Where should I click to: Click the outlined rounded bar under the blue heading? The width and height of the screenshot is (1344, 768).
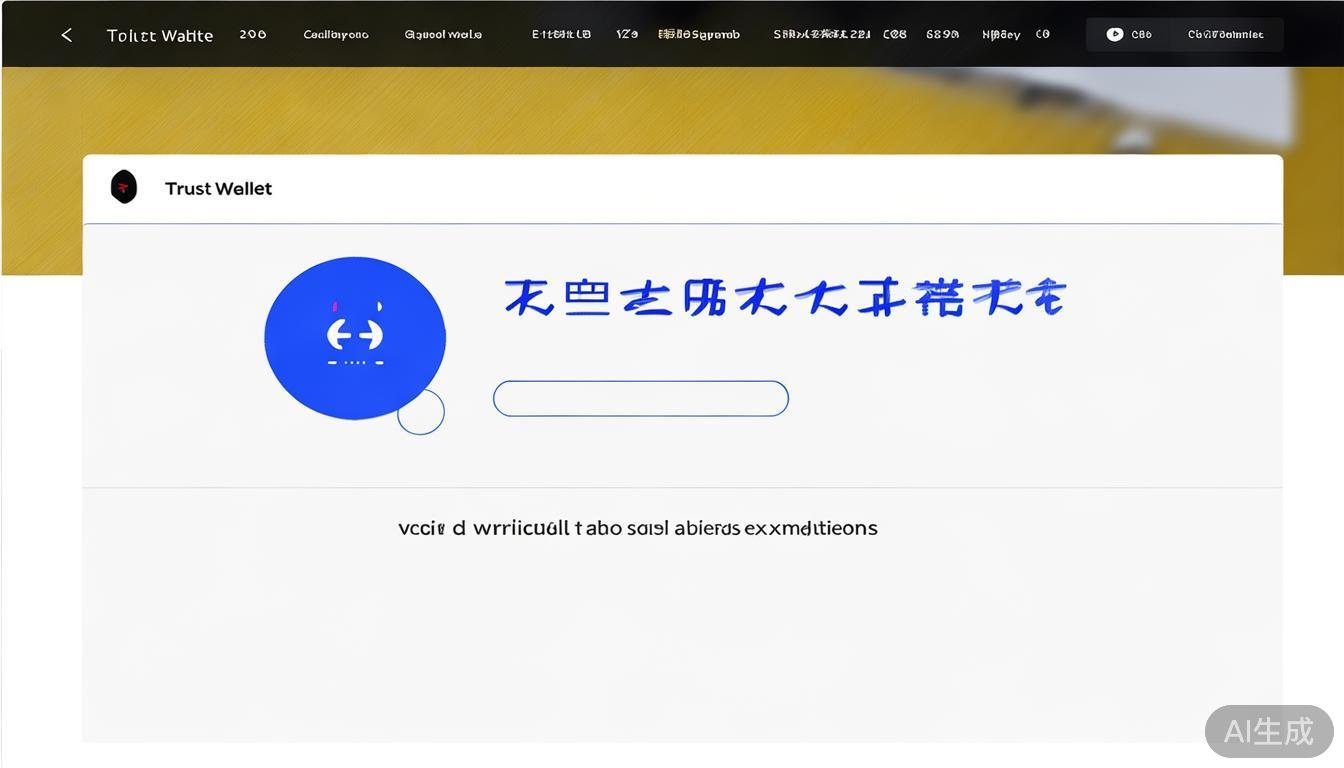640,397
